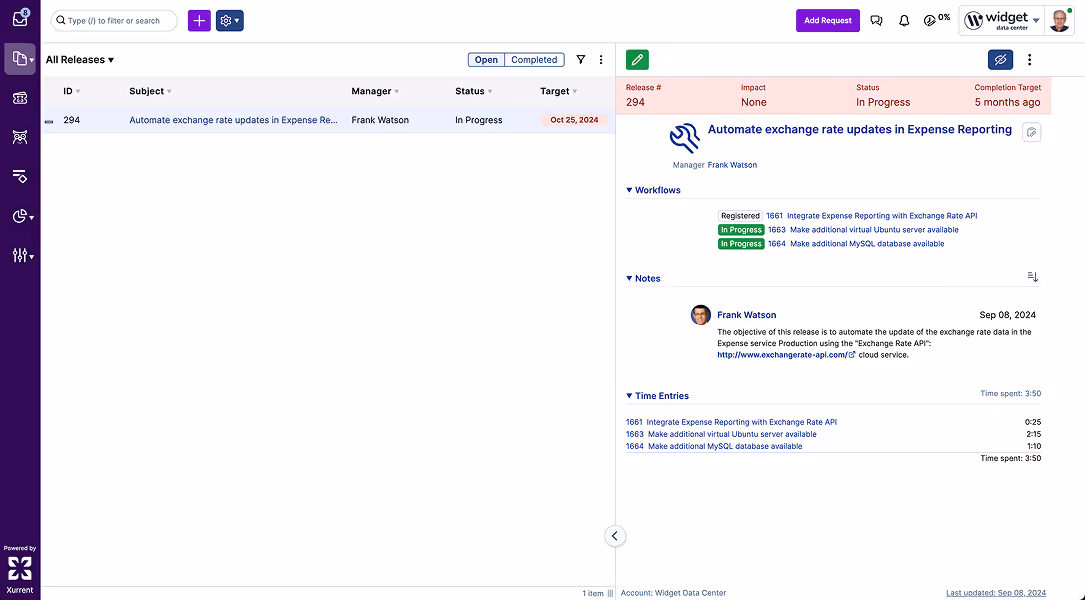
Task: Open the Records section from the sidebar
Action: (21, 97)
